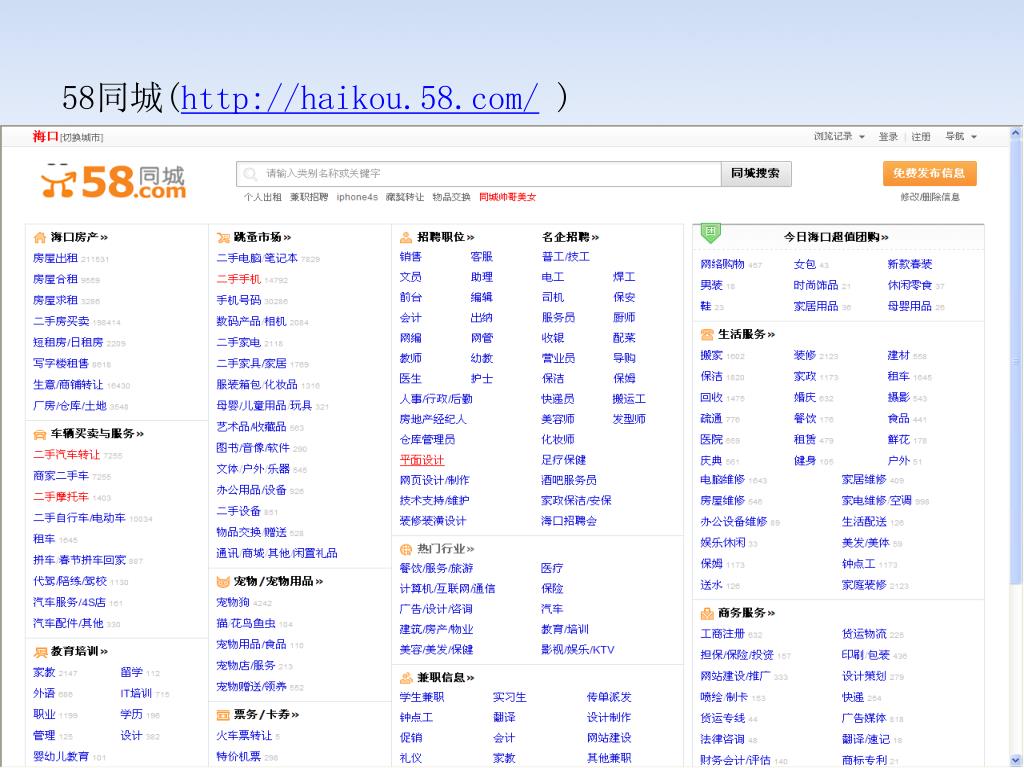Choose the 销售 job category

[411, 257]
